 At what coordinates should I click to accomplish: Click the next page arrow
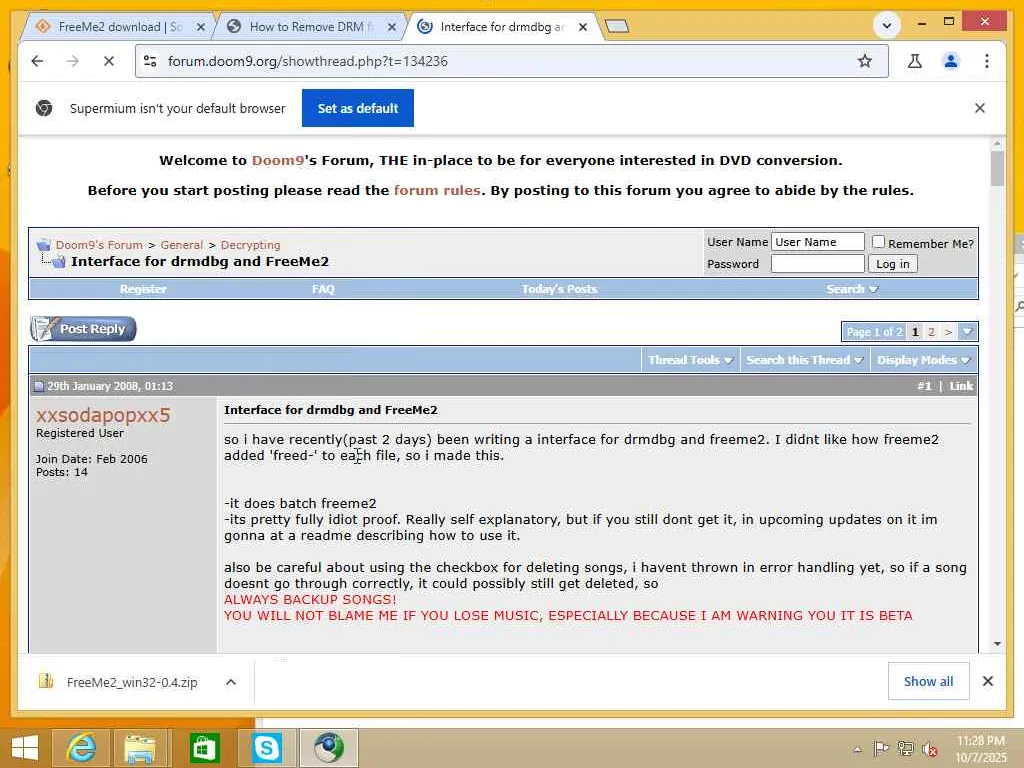pos(948,332)
